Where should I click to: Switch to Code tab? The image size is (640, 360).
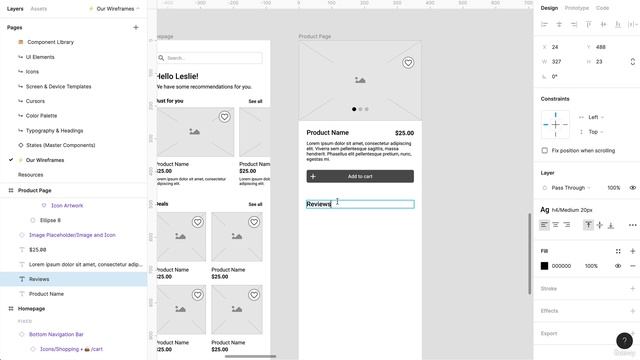click(x=602, y=8)
